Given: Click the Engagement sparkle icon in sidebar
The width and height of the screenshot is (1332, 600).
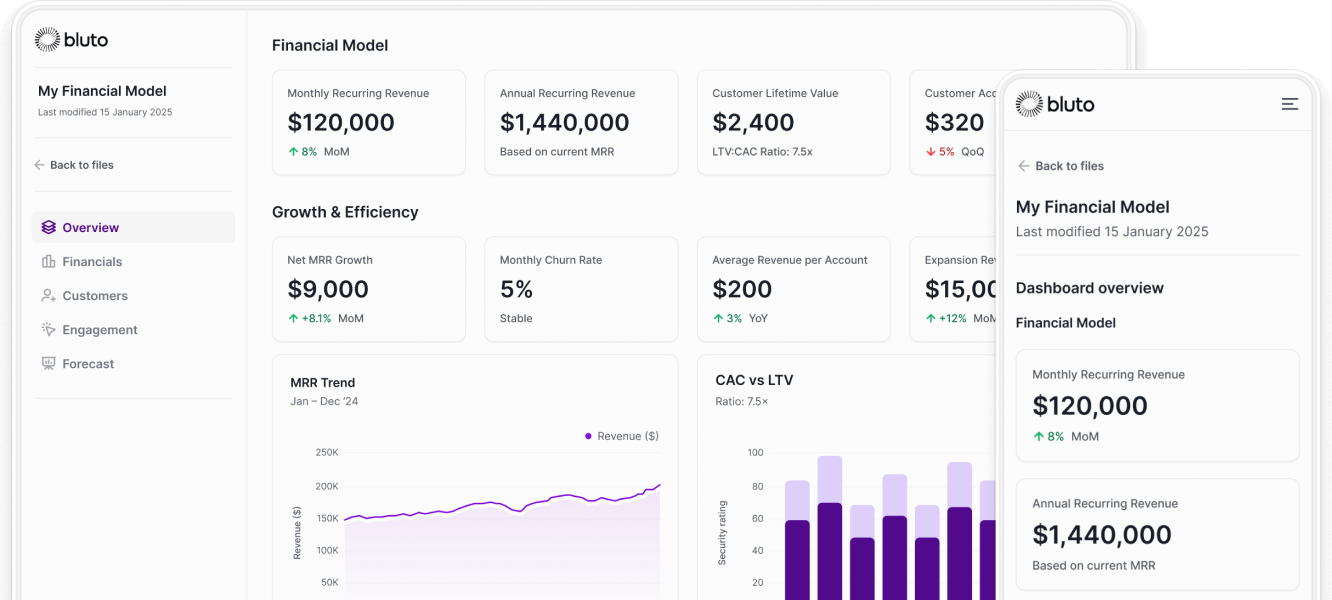Looking at the screenshot, I should [48, 330].
